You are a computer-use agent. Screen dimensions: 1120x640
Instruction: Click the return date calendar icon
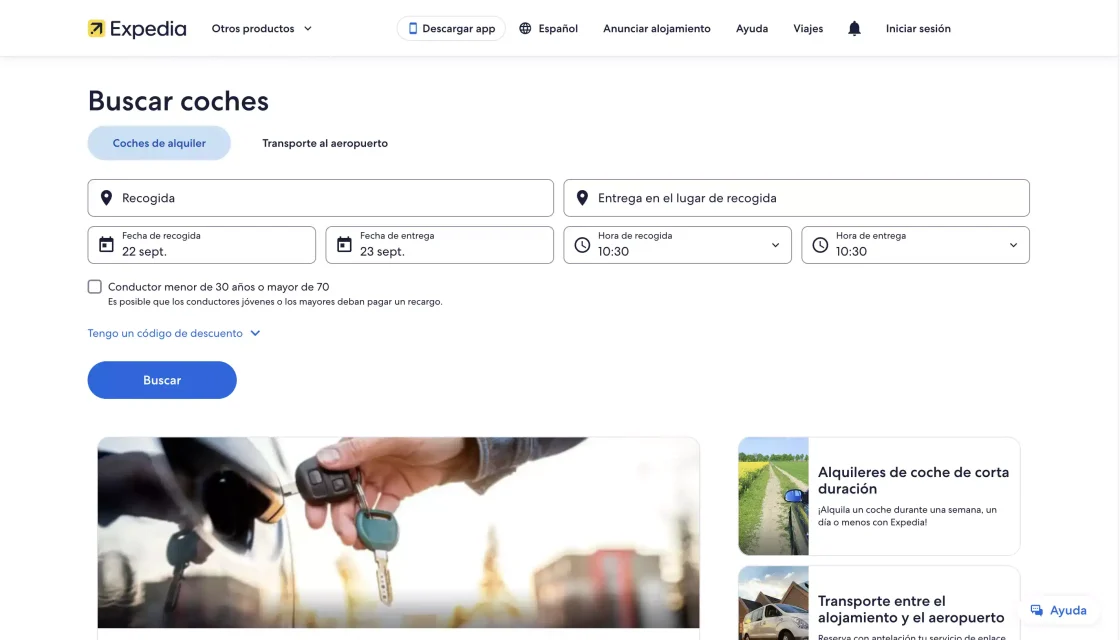[x=344, y=244]
